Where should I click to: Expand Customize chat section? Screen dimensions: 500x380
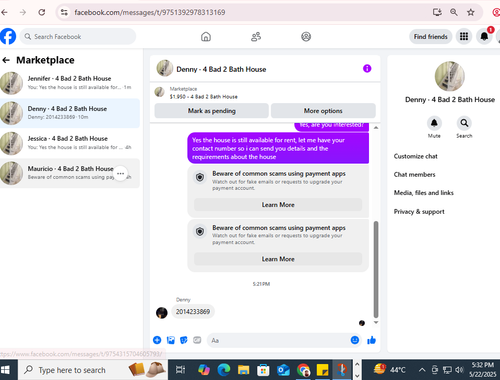(415, 156)
